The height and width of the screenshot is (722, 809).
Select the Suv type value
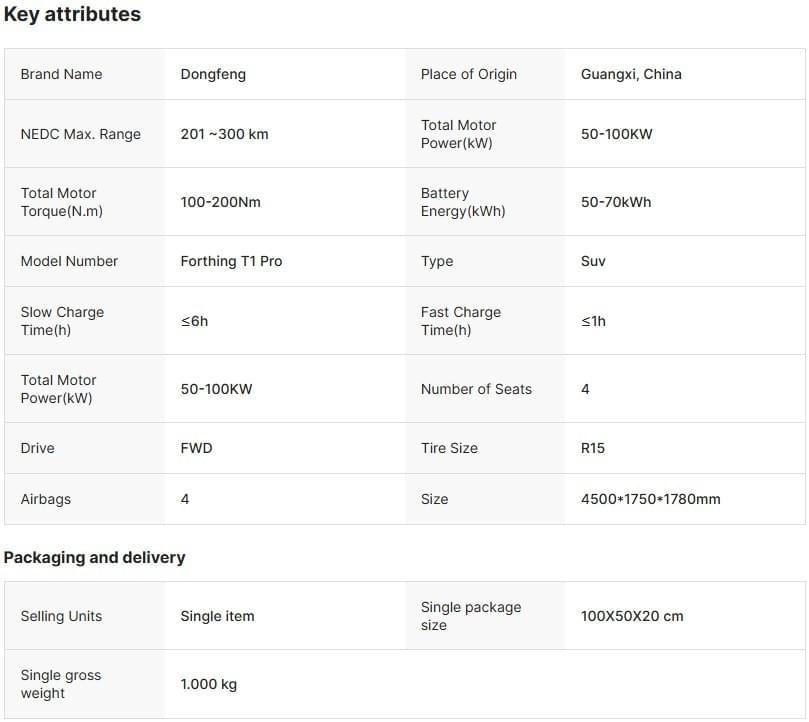coord(593,261)
